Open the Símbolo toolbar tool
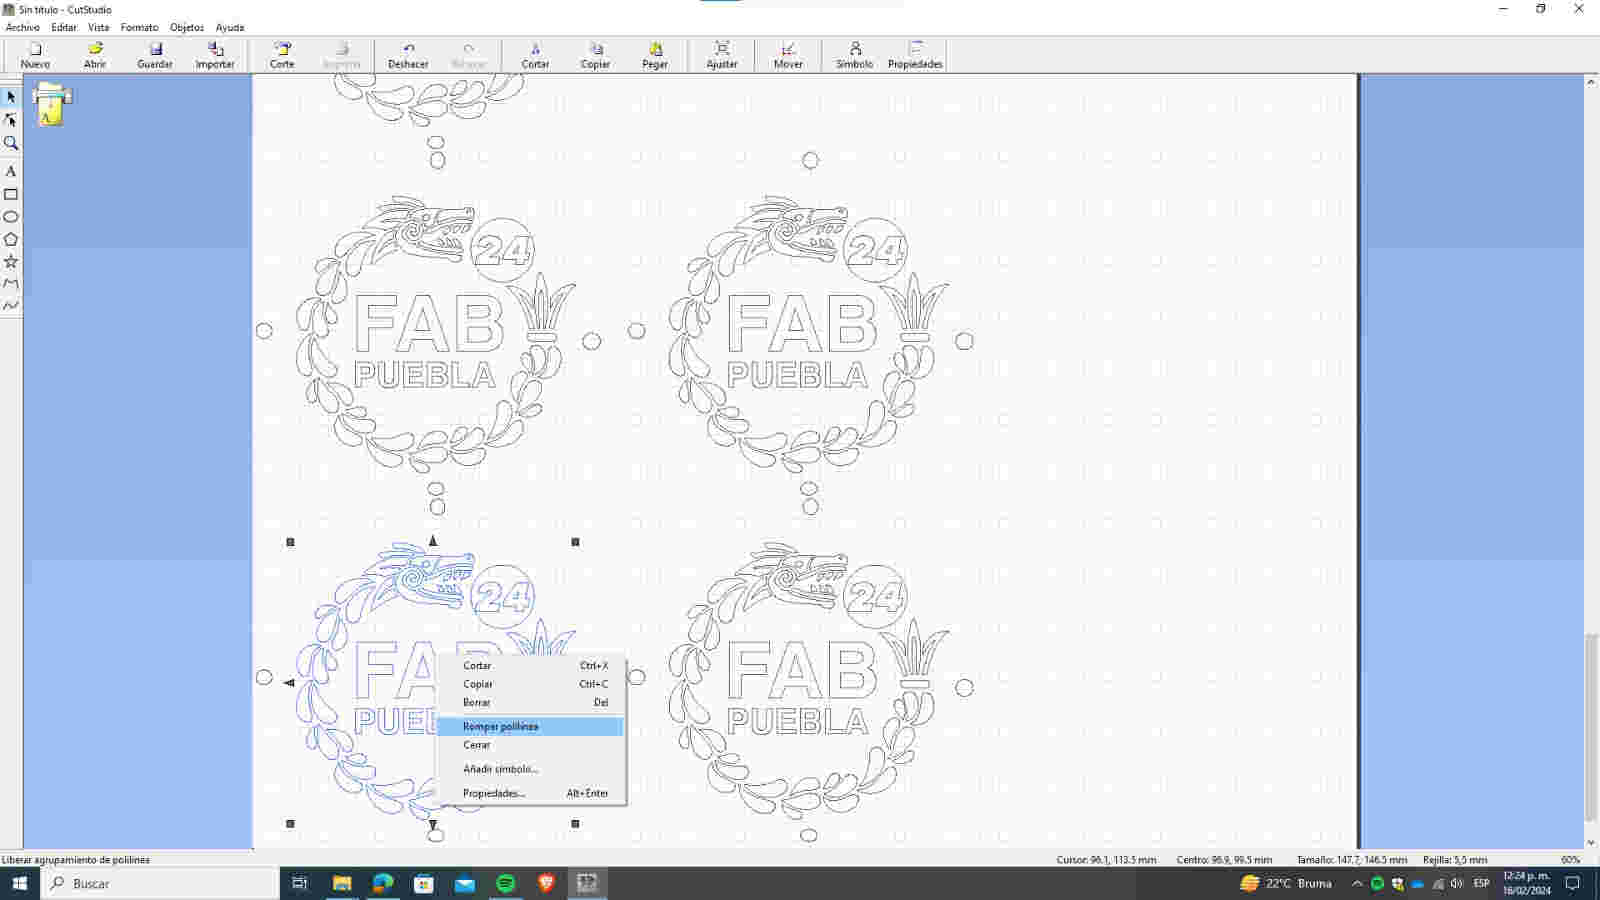Viewport: 1600px width, 900px height. click(x=854, y=55)
